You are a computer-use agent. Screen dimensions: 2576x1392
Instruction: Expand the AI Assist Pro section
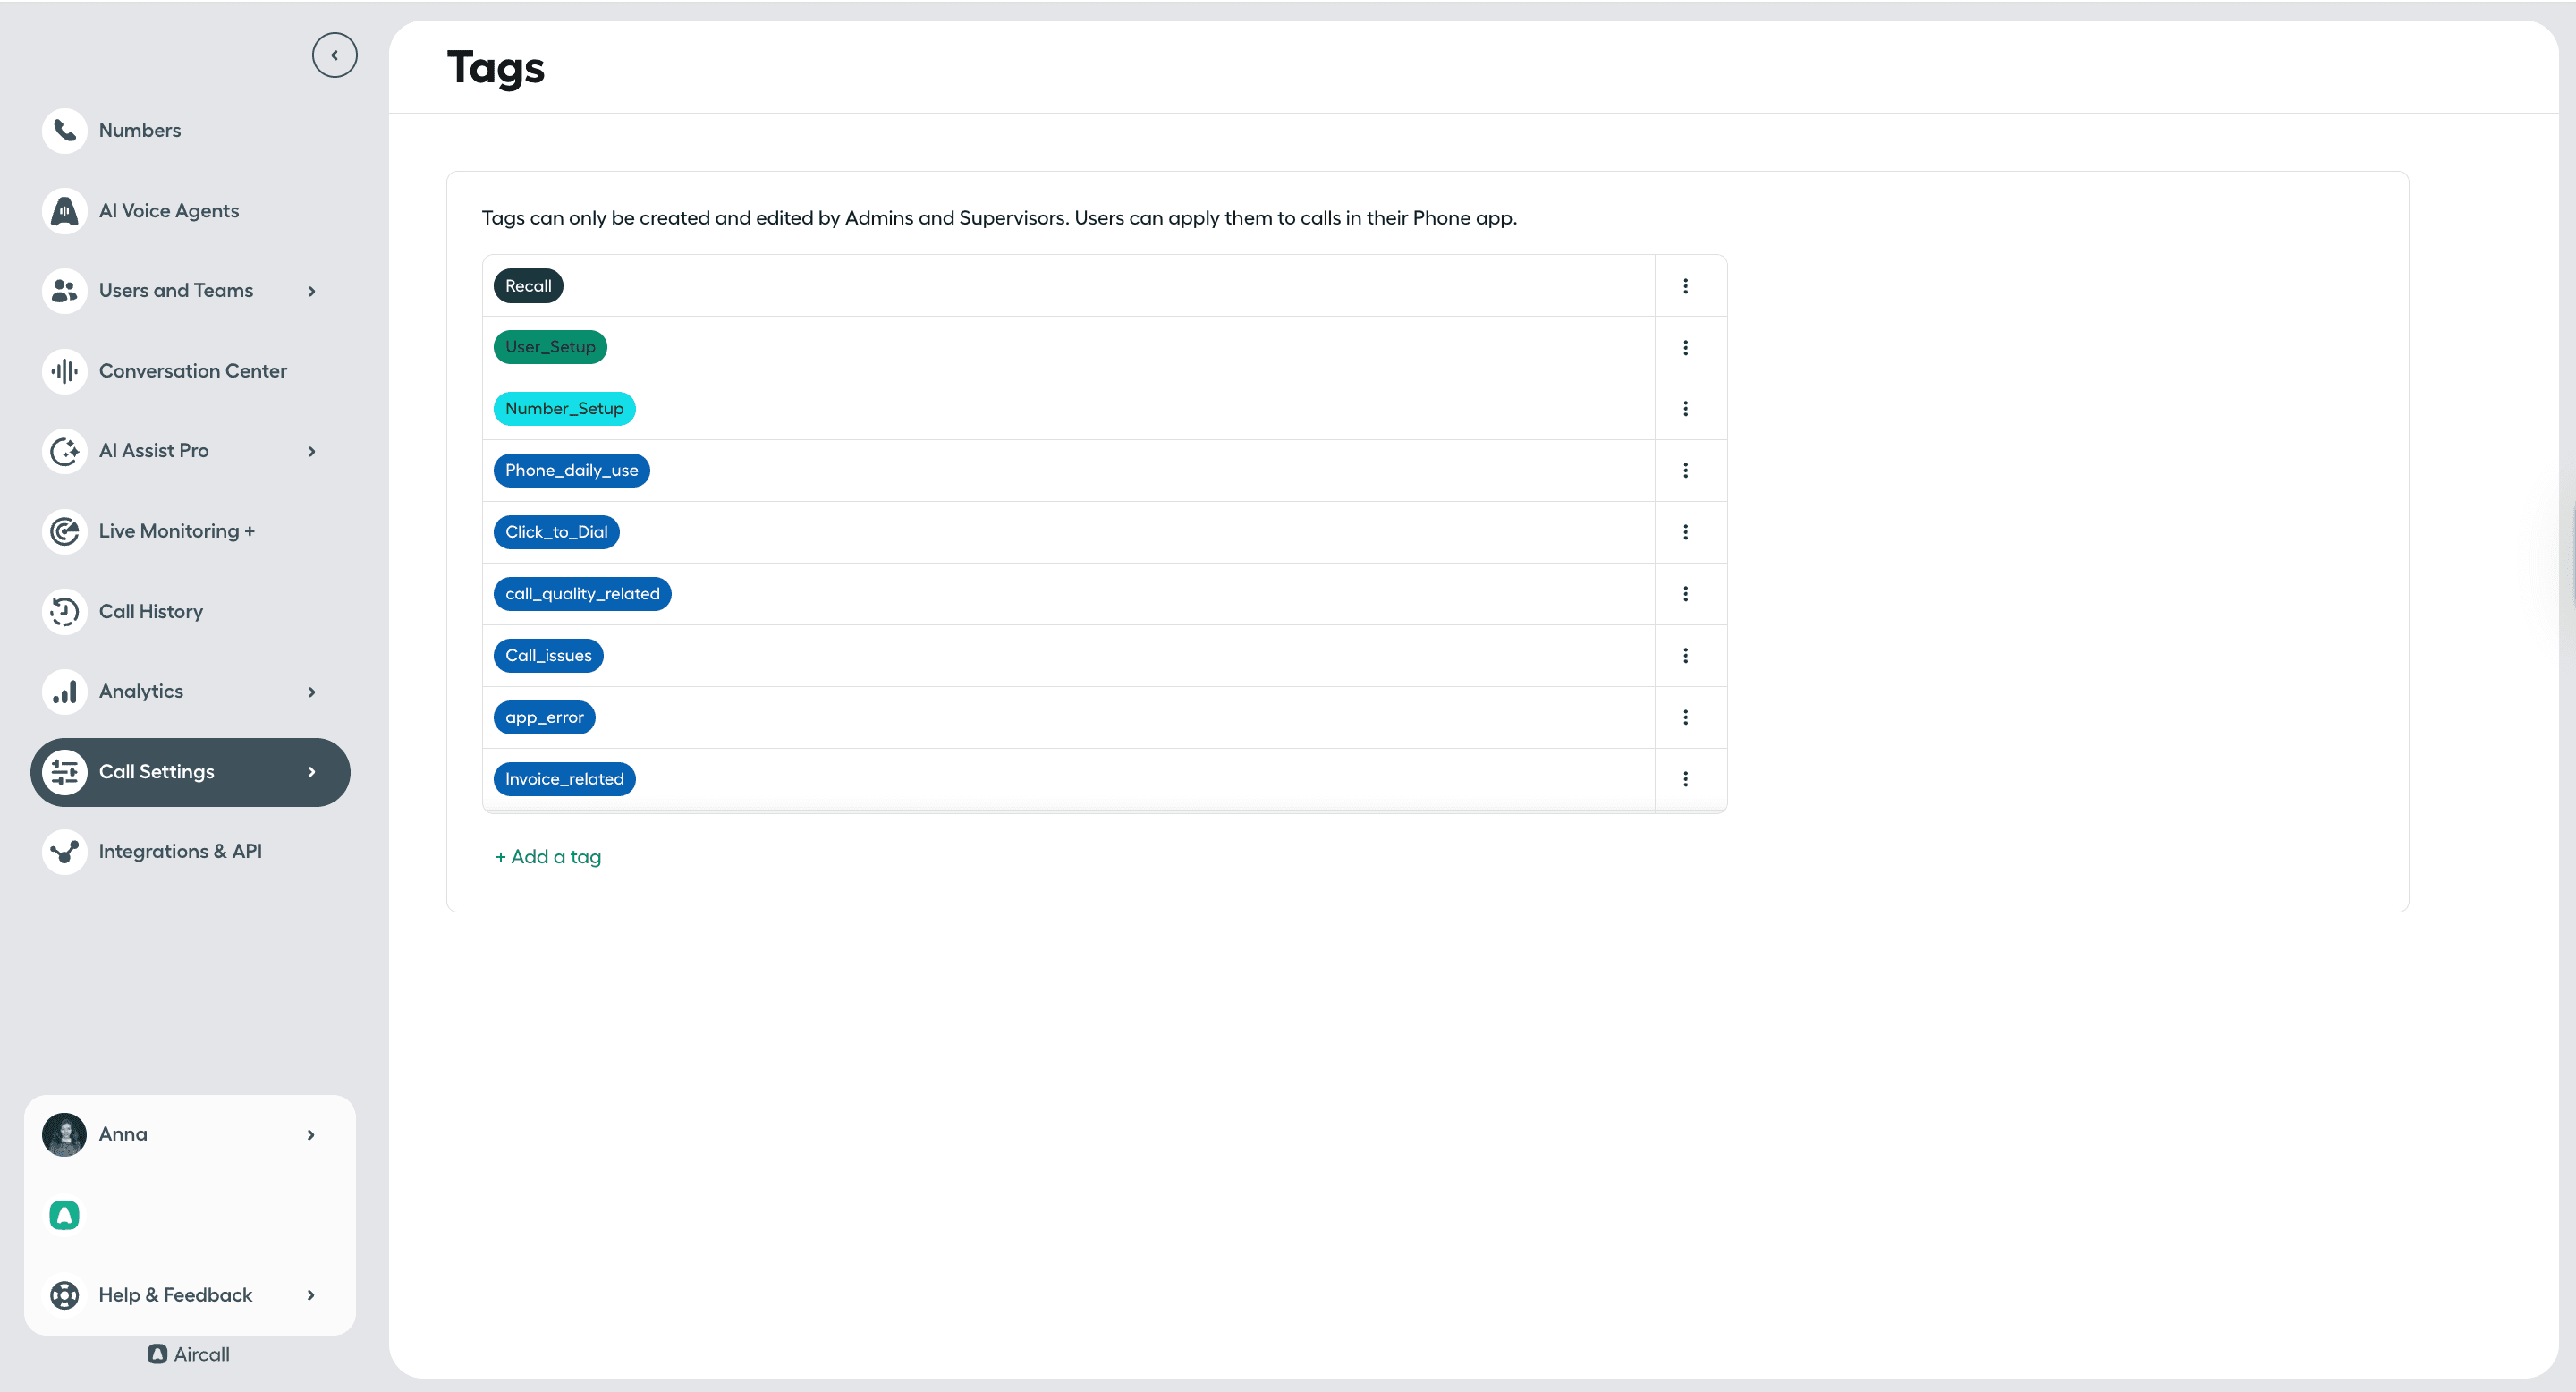[x=311, y=451]
